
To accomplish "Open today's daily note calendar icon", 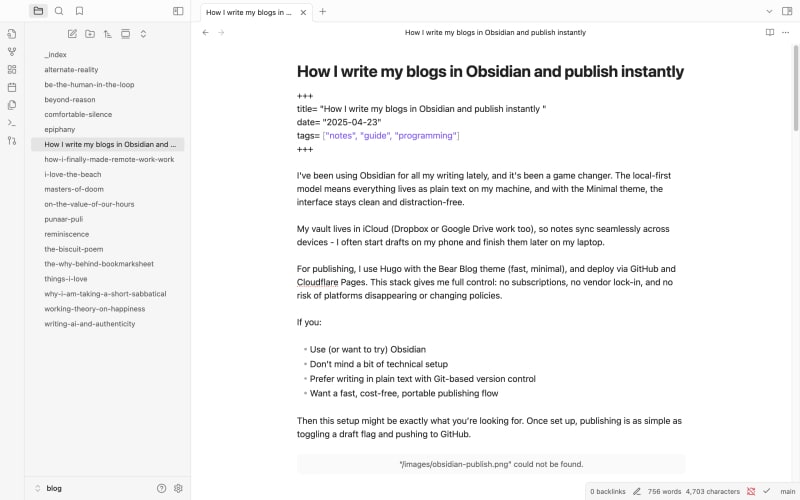I will (12, 87).
